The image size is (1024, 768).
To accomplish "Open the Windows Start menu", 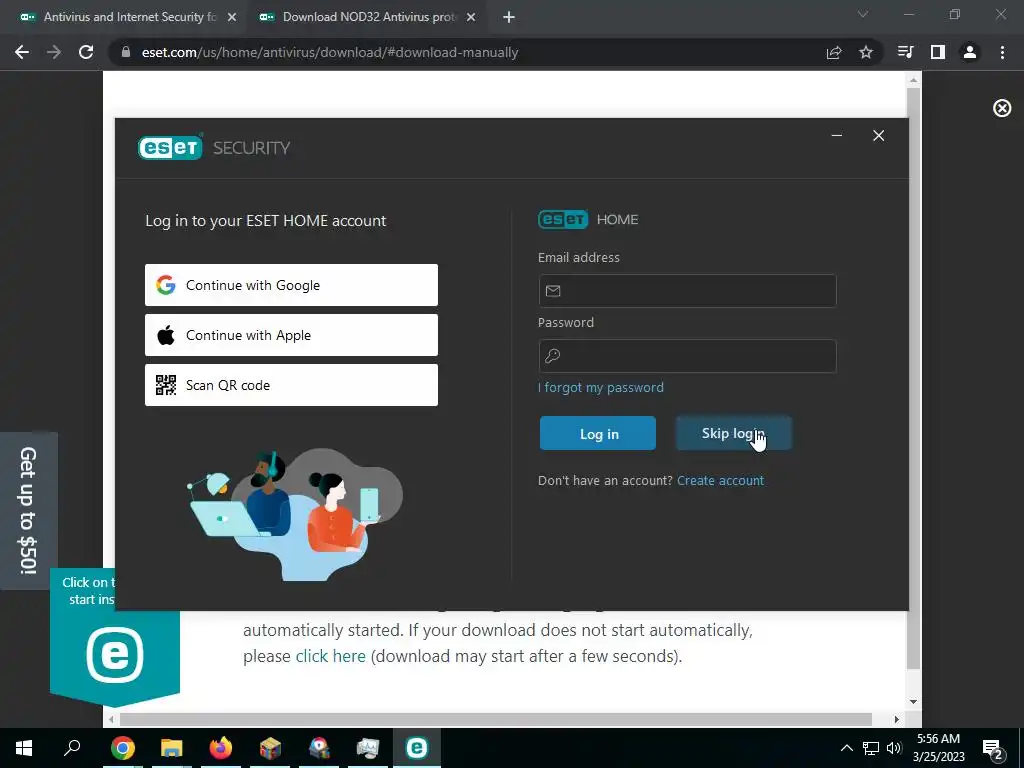I will pos(24,748).
